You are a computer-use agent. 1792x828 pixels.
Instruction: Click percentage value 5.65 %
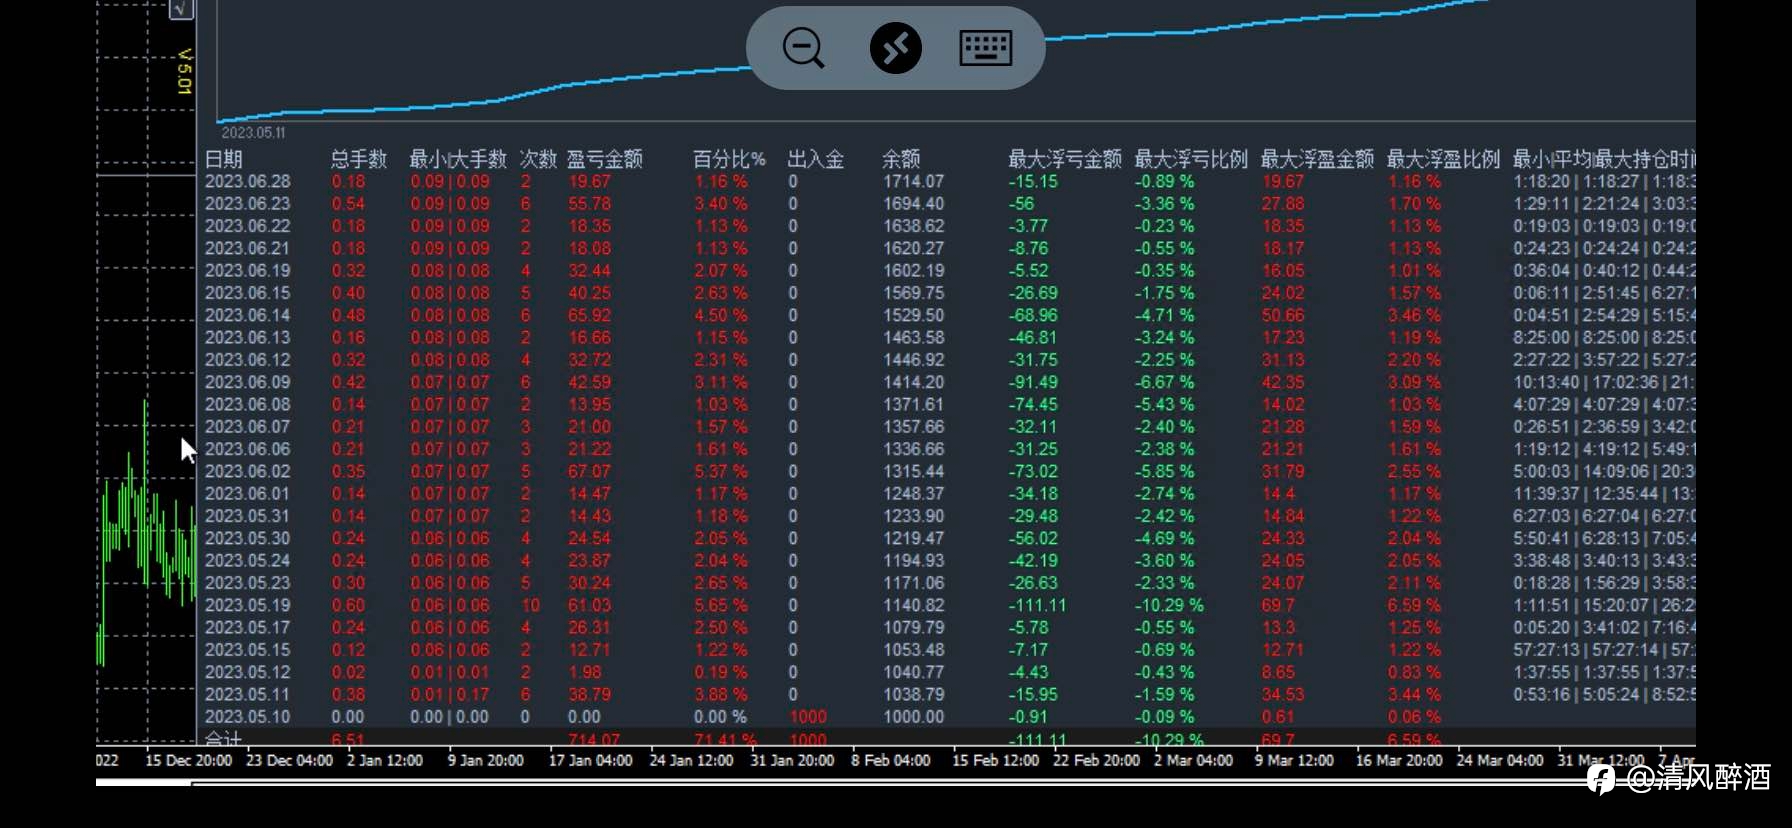click(x=721, y=605)
